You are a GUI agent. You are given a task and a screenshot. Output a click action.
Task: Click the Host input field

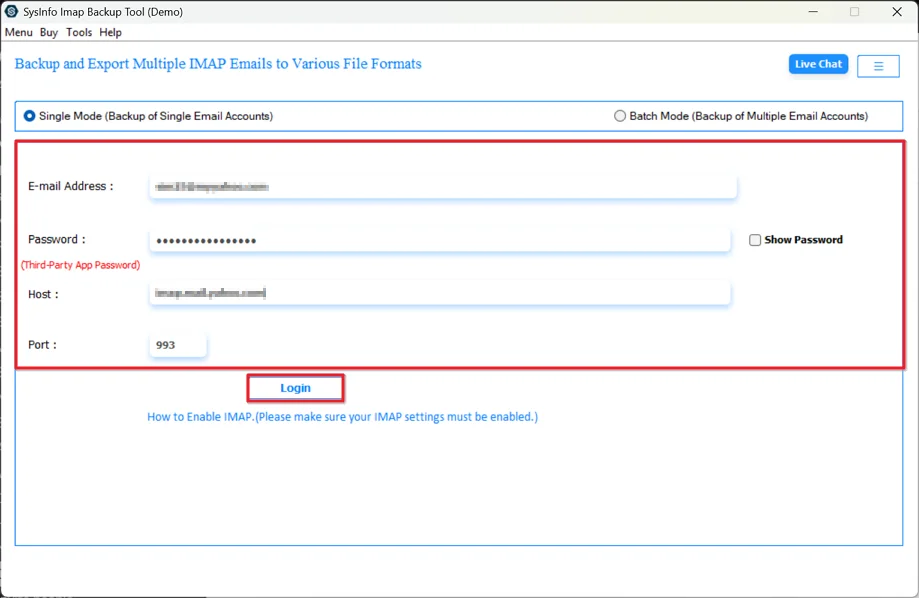[x=440, y=294]
